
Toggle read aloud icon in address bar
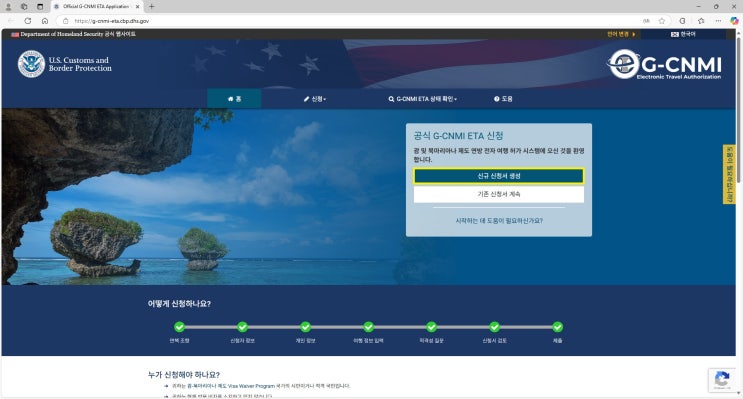point(646,21)
